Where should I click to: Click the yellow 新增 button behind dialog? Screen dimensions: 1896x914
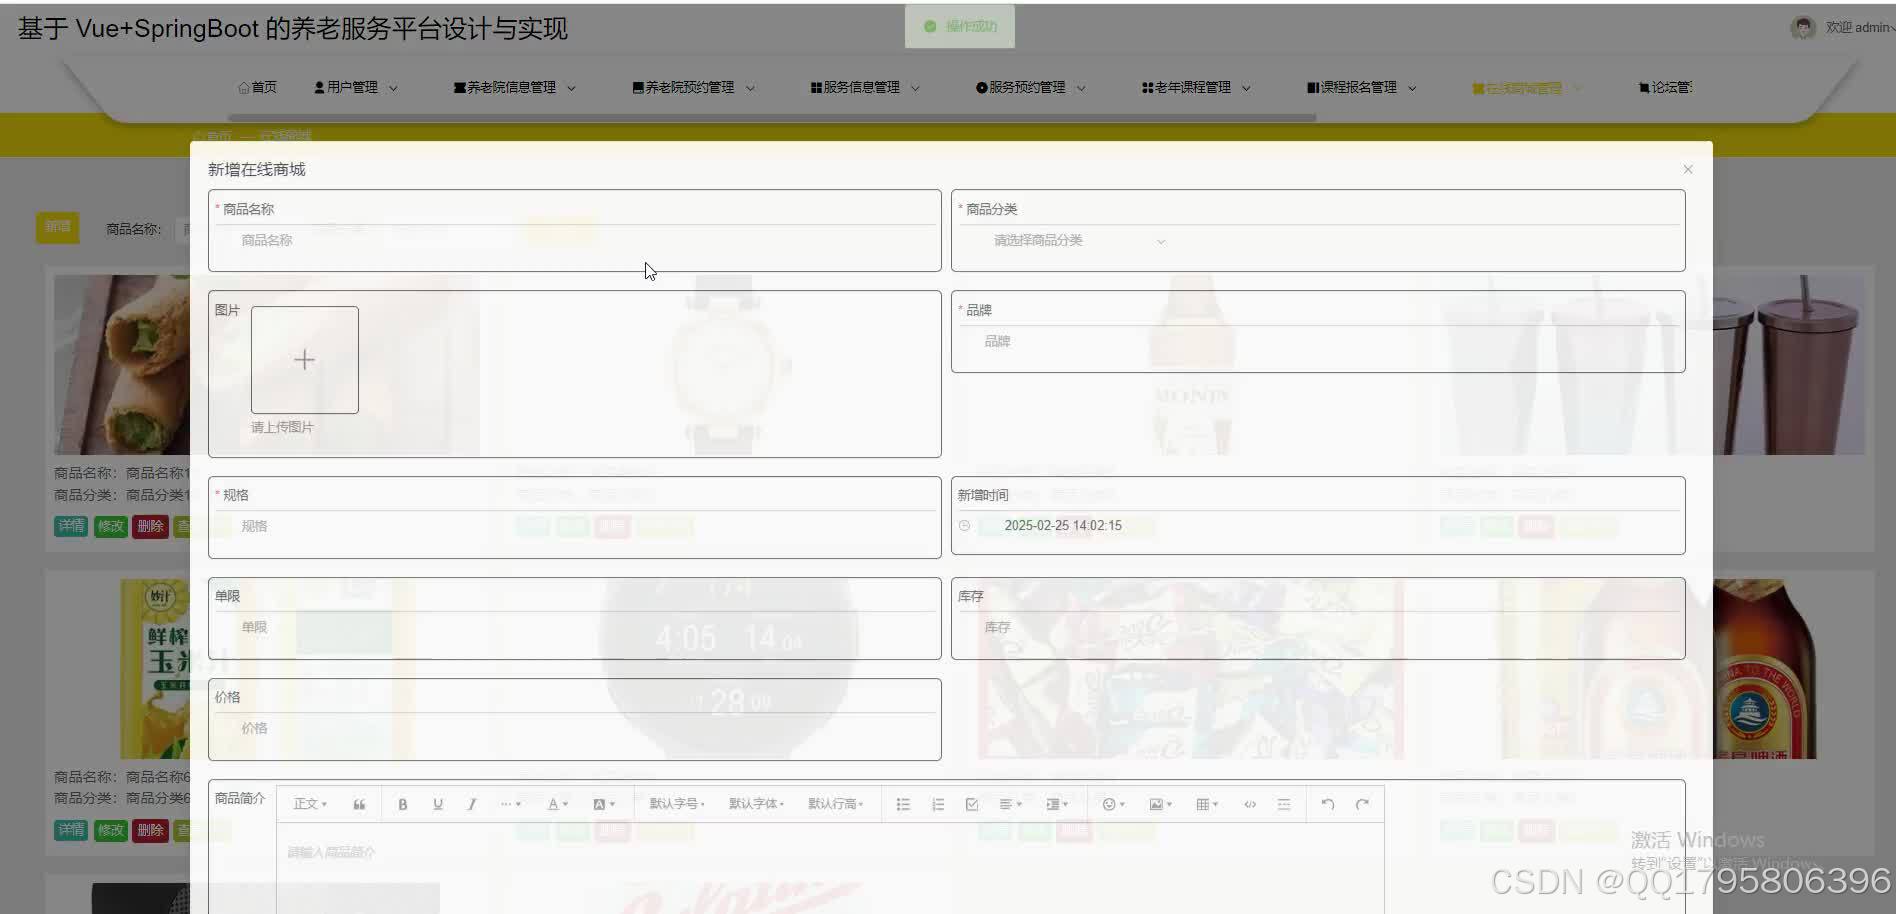58,227
